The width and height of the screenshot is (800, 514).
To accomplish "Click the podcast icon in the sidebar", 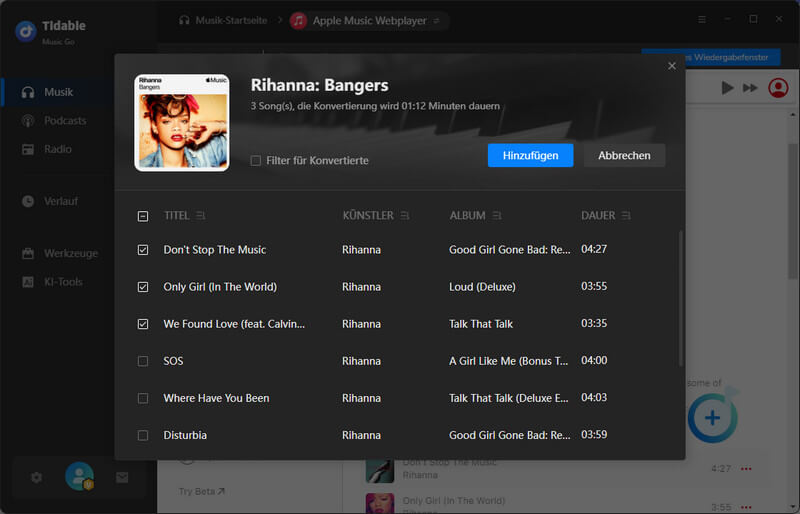I will coord(28,121).
